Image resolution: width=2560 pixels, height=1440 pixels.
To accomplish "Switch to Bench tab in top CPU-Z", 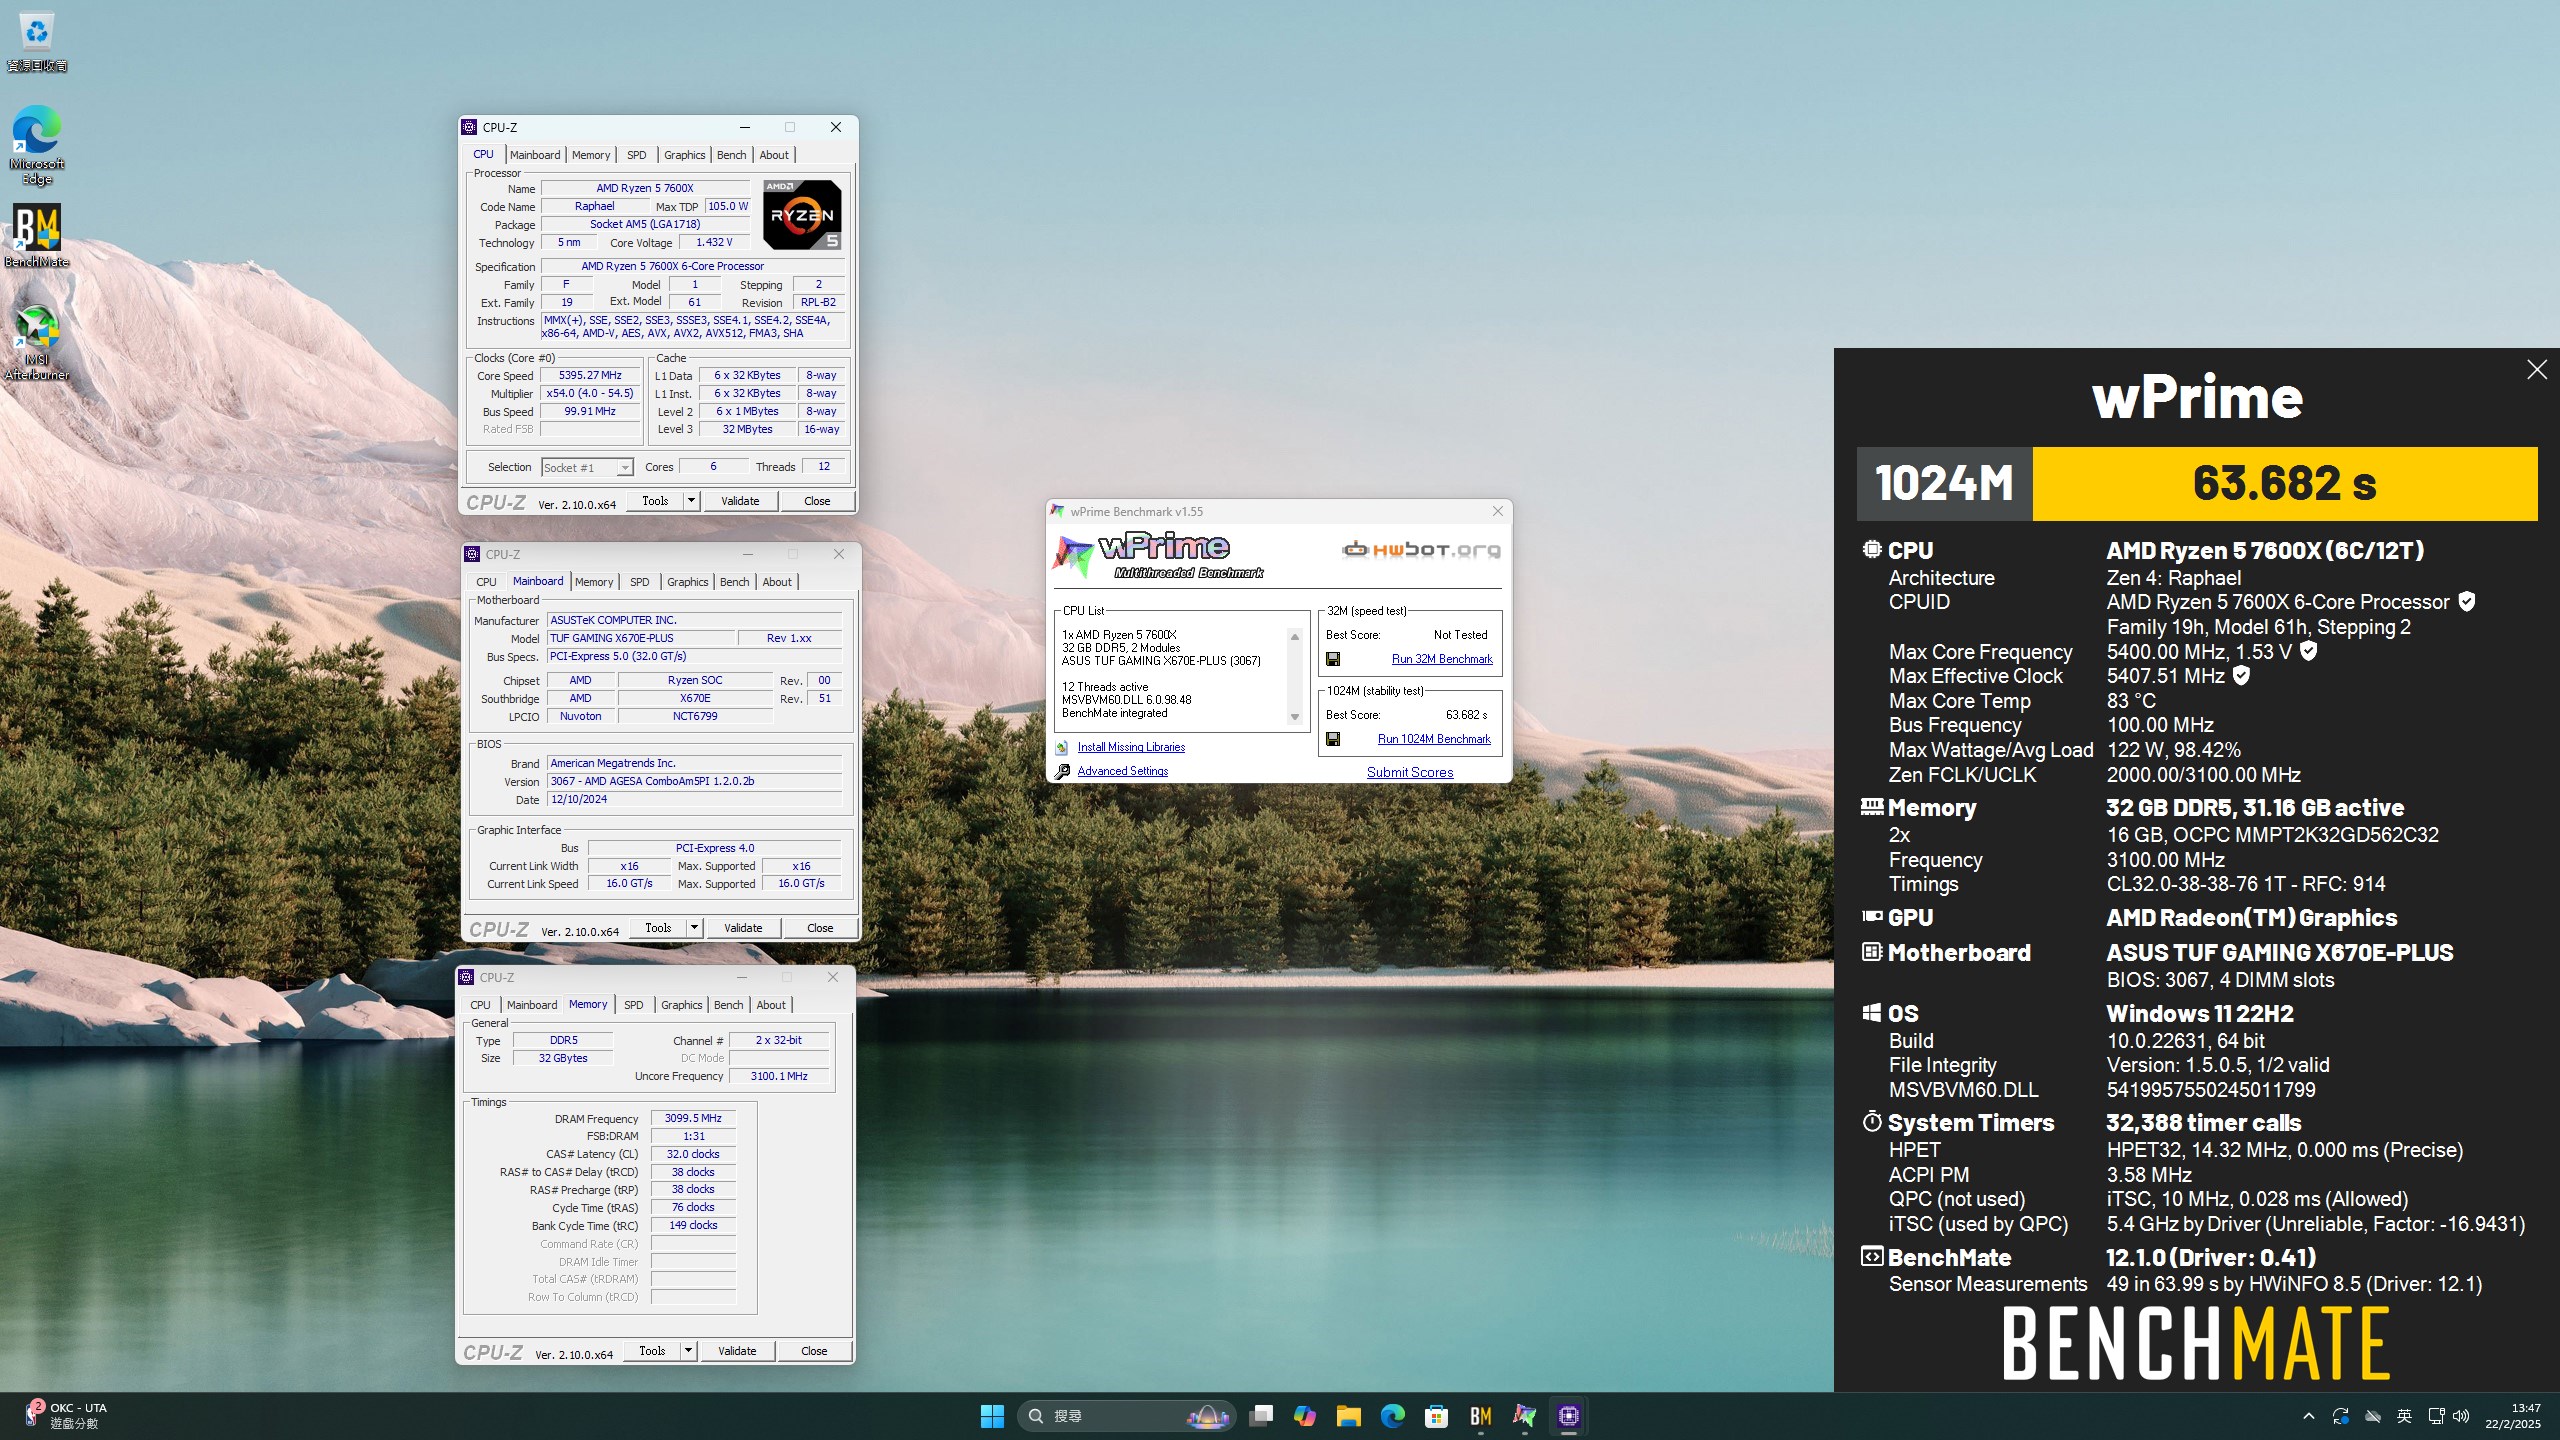I will (x=732, y=155).
